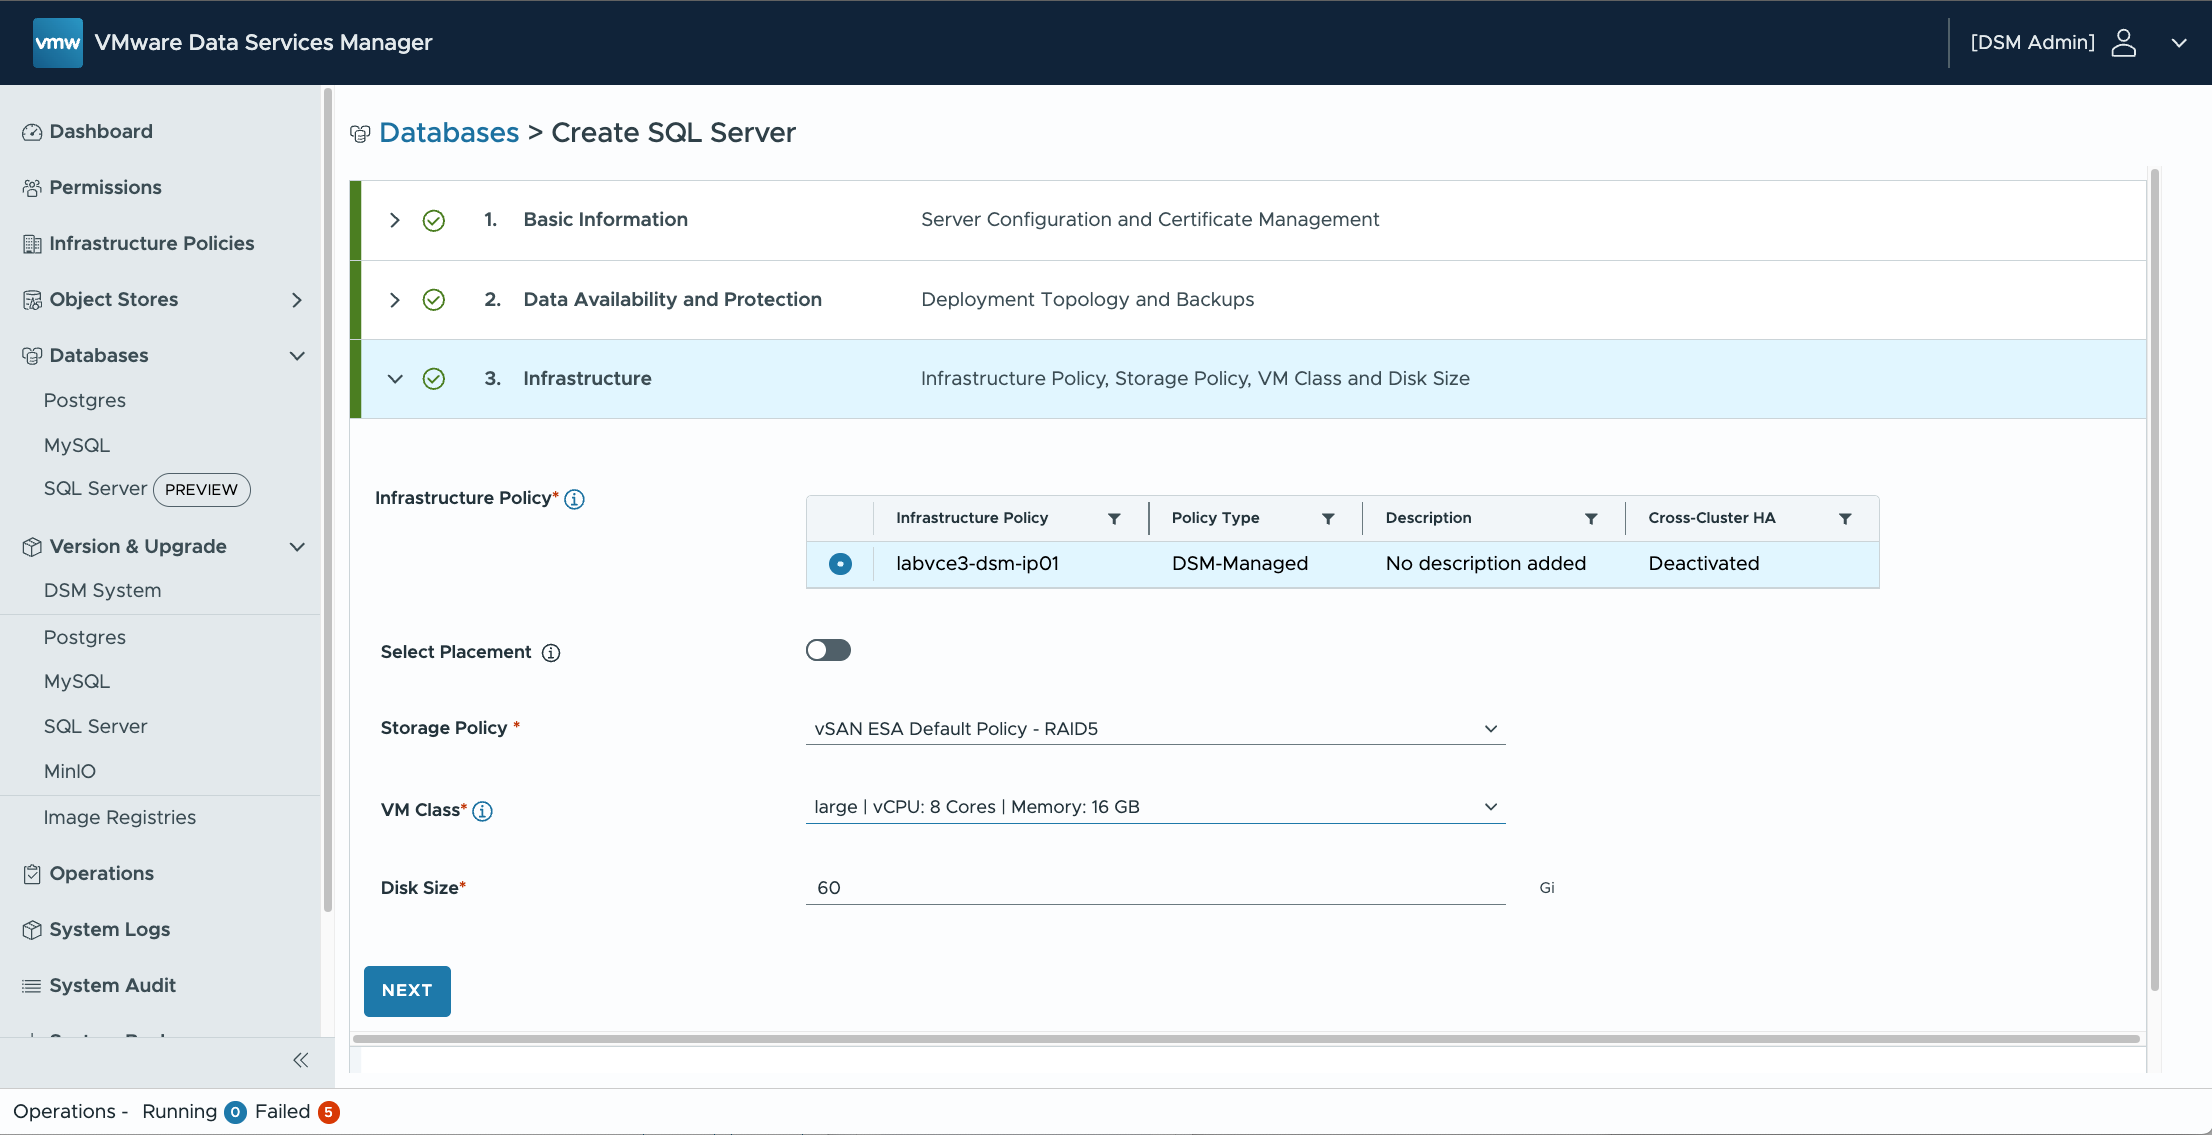2212x1135 pixels.
Task: Filter the Description column
Action: tap(1590, 518)
